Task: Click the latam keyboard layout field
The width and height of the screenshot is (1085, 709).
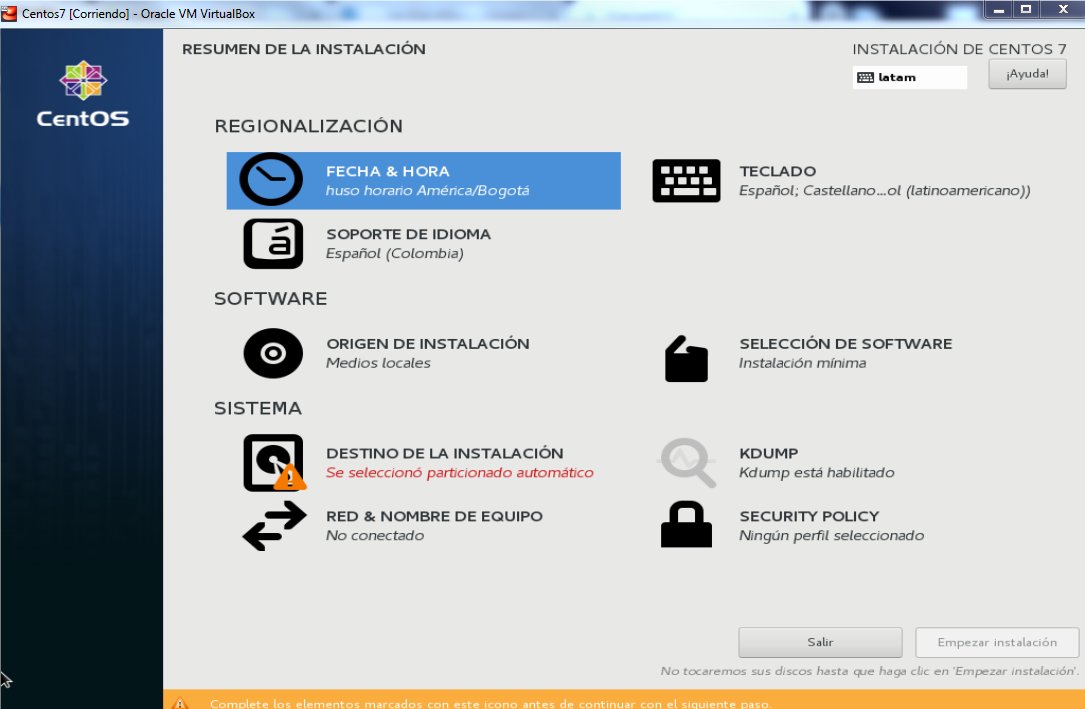Action: point(909,77)
